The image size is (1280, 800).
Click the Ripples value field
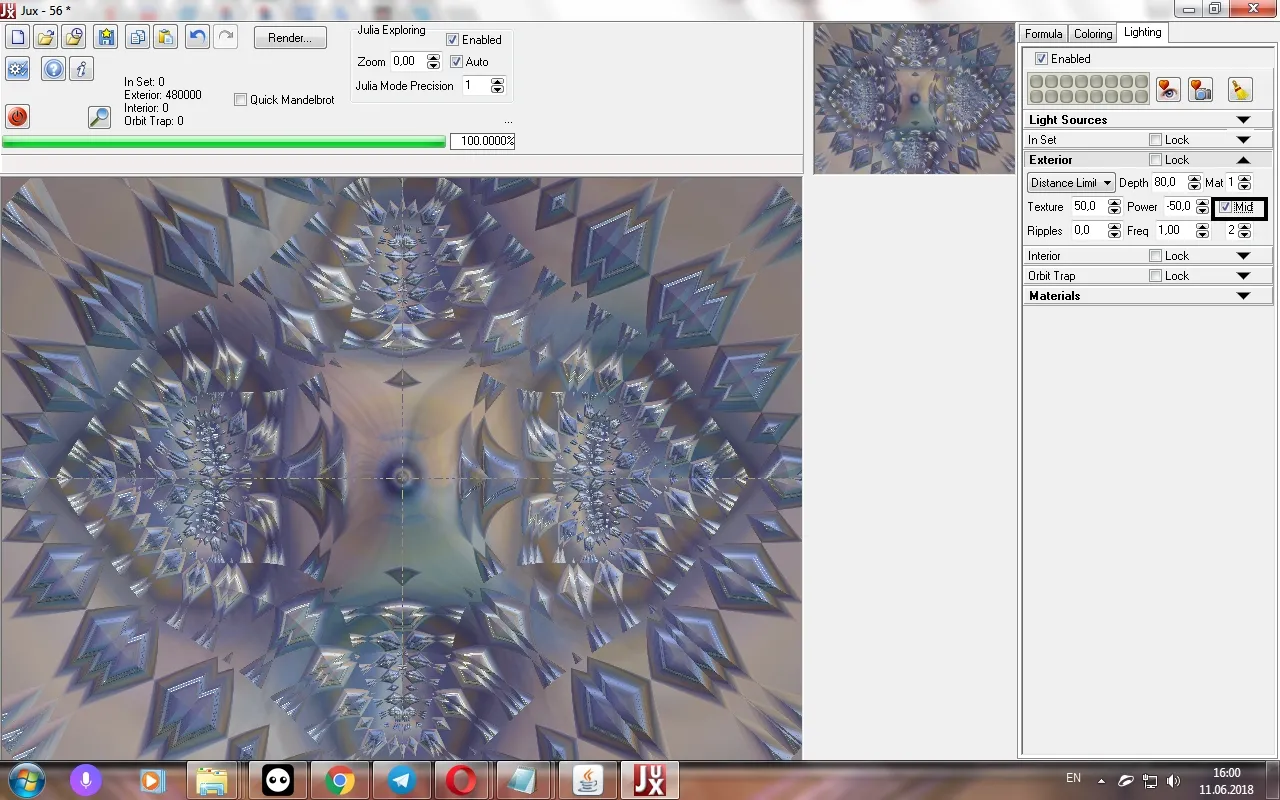pos(1087,231)
